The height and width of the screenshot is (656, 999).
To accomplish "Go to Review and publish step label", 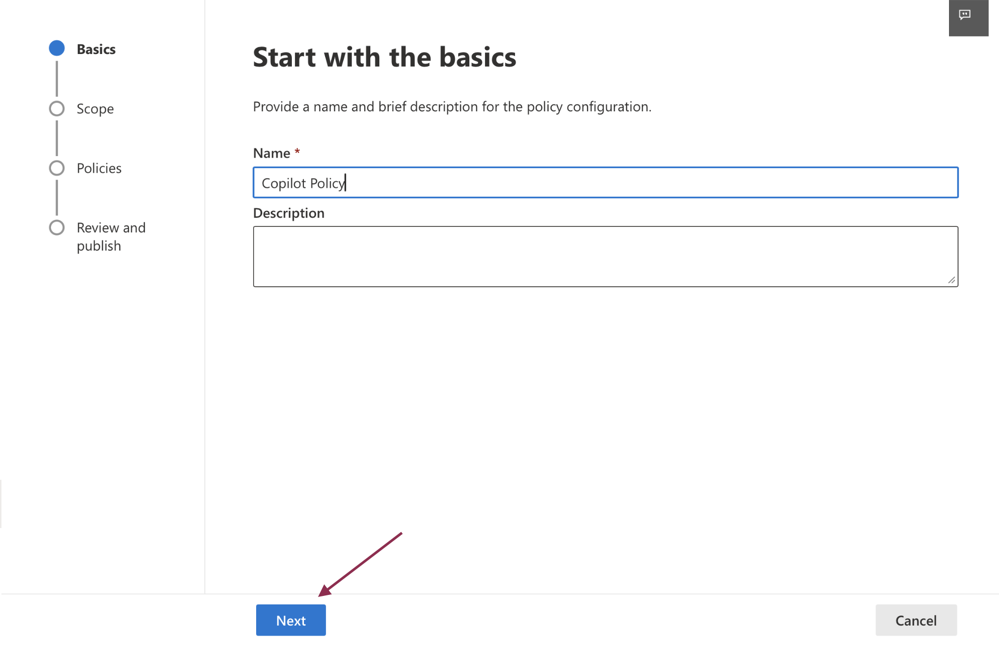I will [111, 236].
